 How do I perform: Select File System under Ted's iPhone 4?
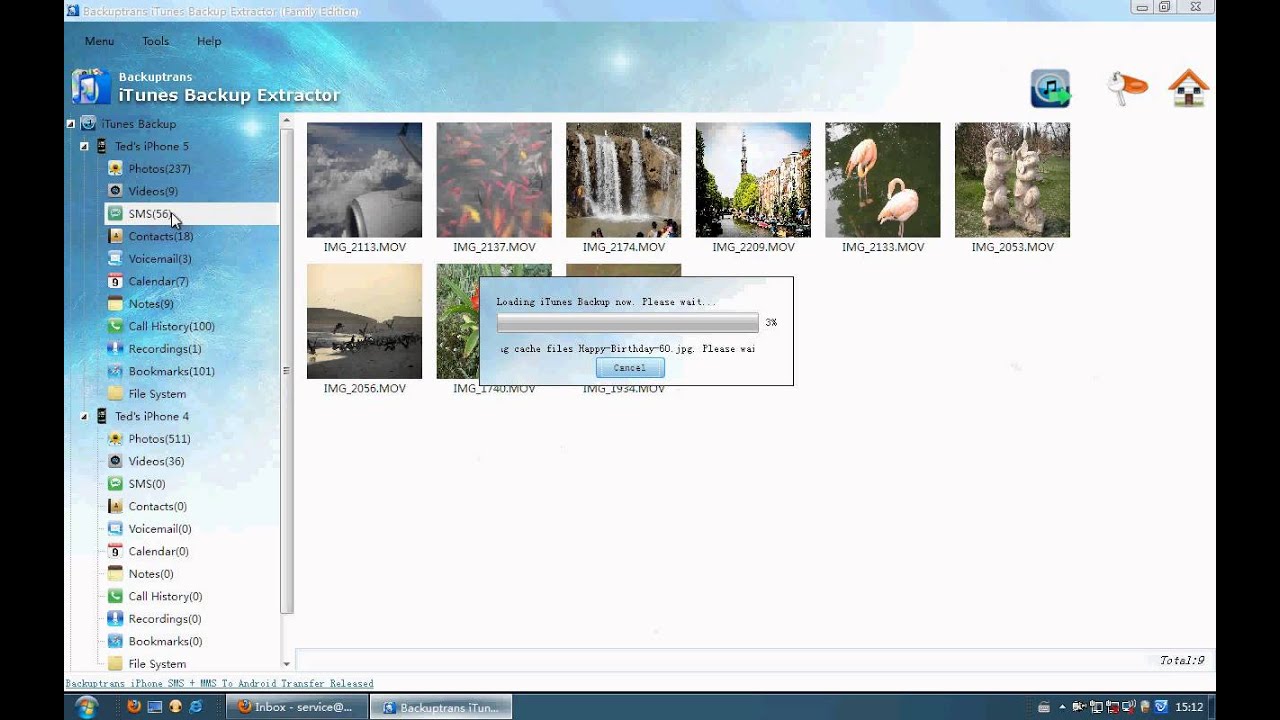point(157,664)
